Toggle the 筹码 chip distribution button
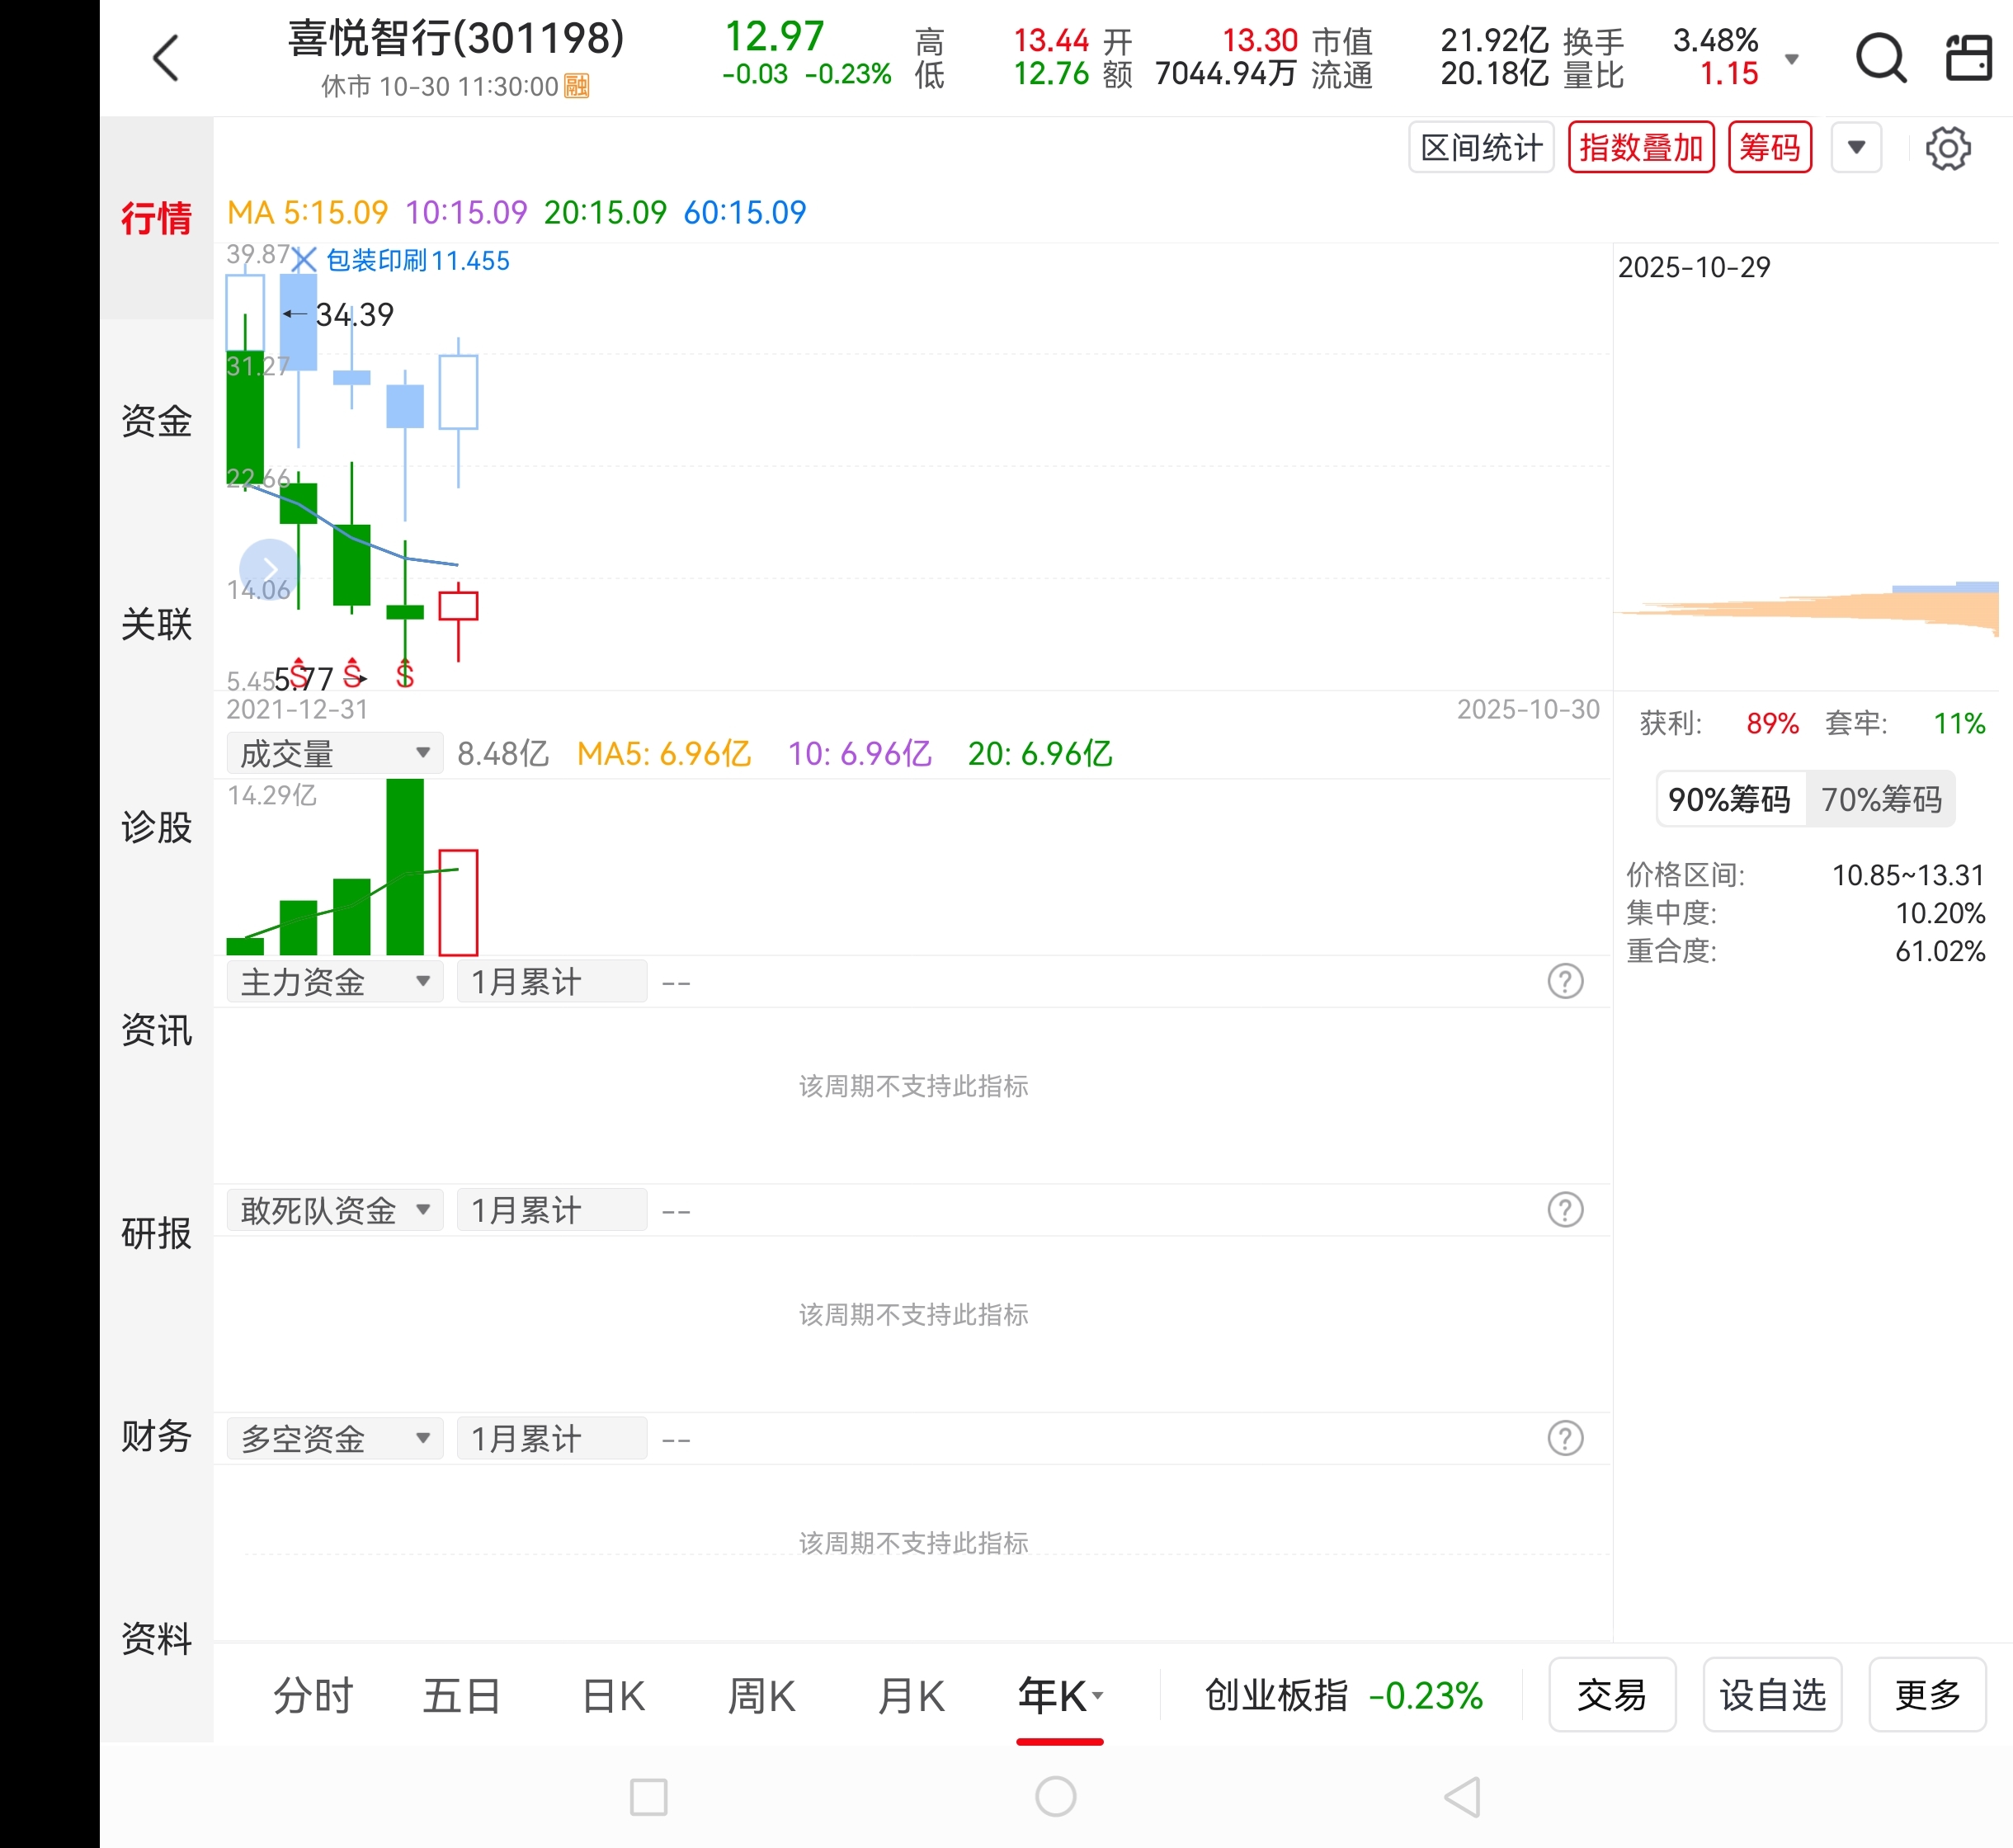This screenshot has width=2013, height=1848. [1769, 148]
